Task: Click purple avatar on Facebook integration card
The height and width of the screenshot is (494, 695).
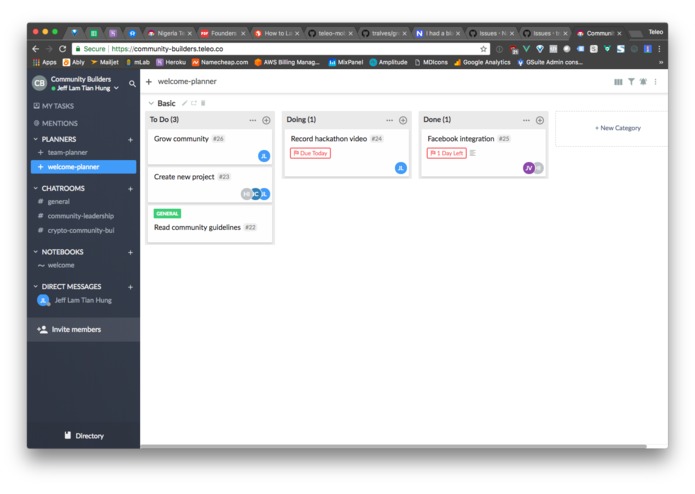Action: [x=528, y=168]
